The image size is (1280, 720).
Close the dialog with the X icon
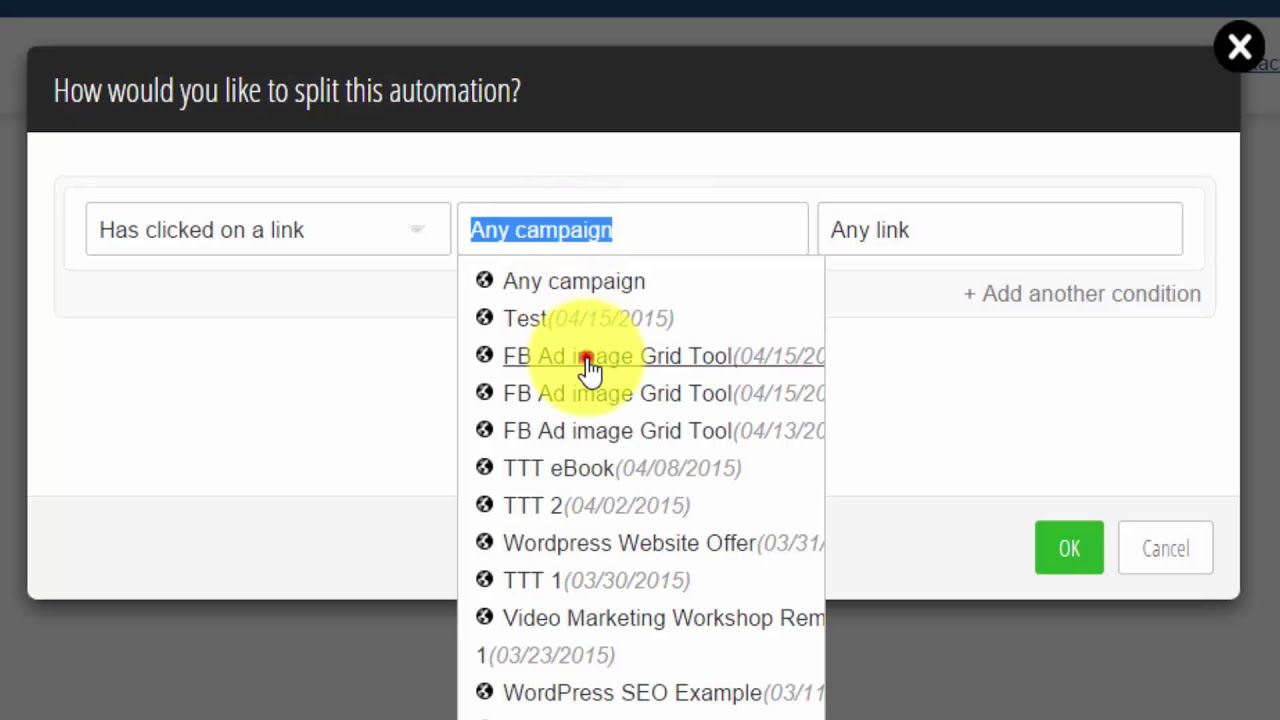pyautogui.click(x=1239, y=47)
